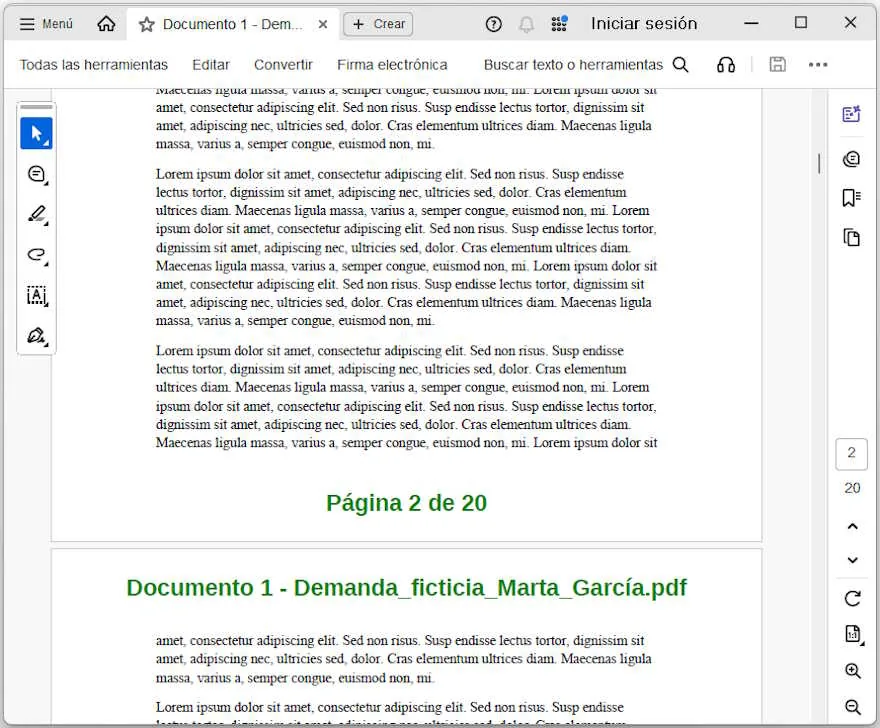Switch to Documento 1 - Dem... tab

[232, 24]
